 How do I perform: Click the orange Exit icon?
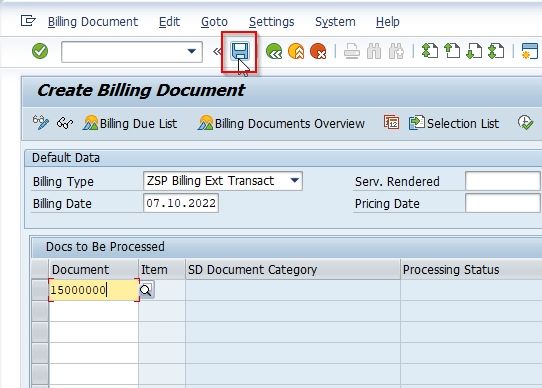296,52
